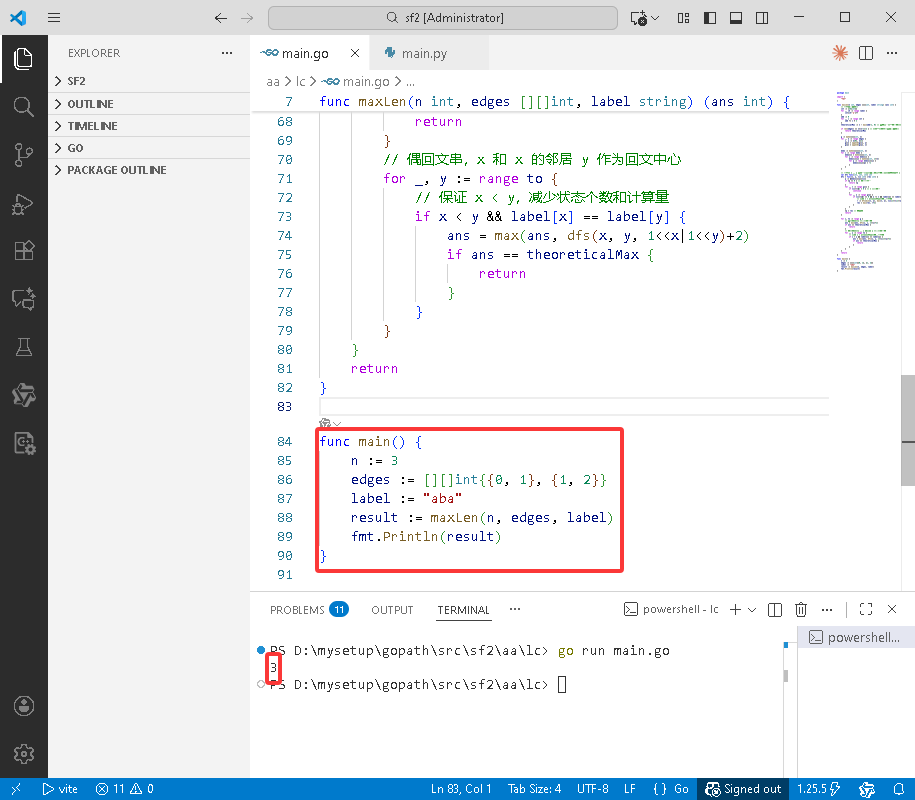Image resolution: width=915 pixels, height=800 pixels.
Task: Open the PROBLEMS panel tab
Action: [x=309, y=610]
